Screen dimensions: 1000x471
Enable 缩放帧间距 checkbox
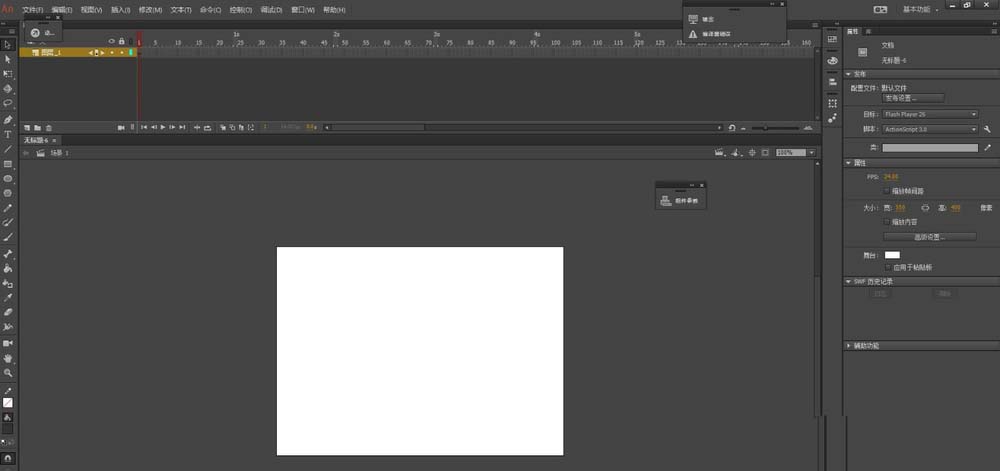click(x=886, y=191)
